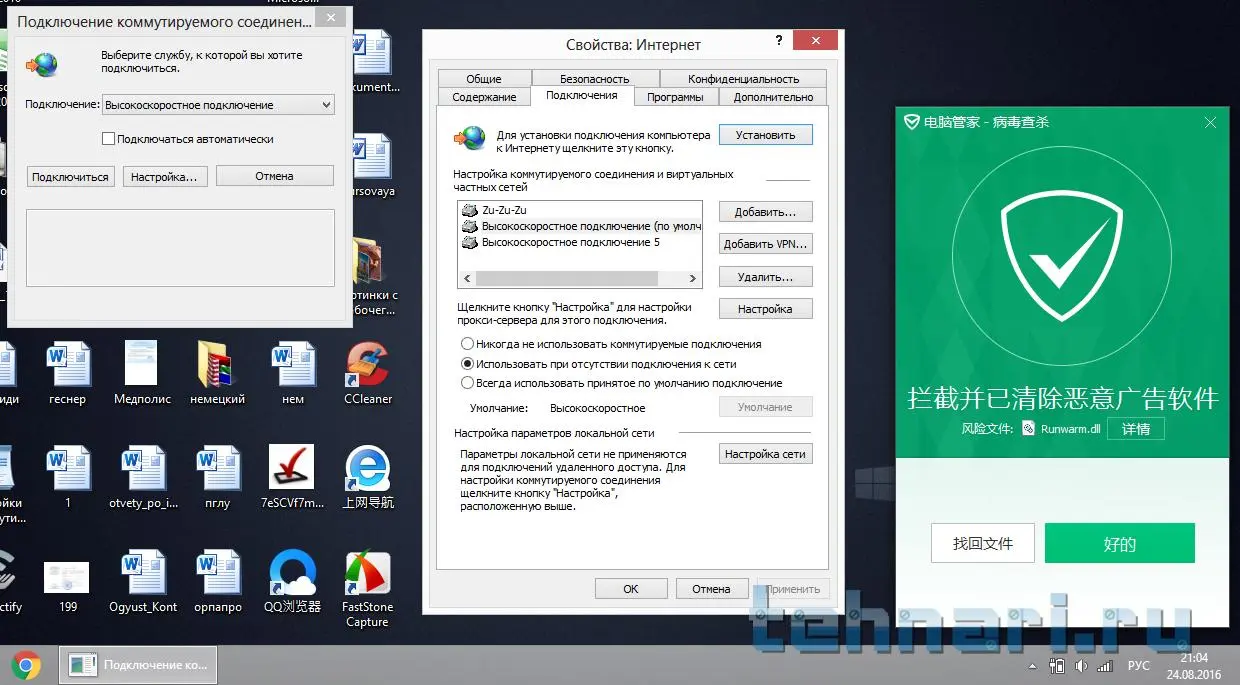Open the Содержание tab
The height and width of the screenshot is (685, 1240).
(484, 97)
